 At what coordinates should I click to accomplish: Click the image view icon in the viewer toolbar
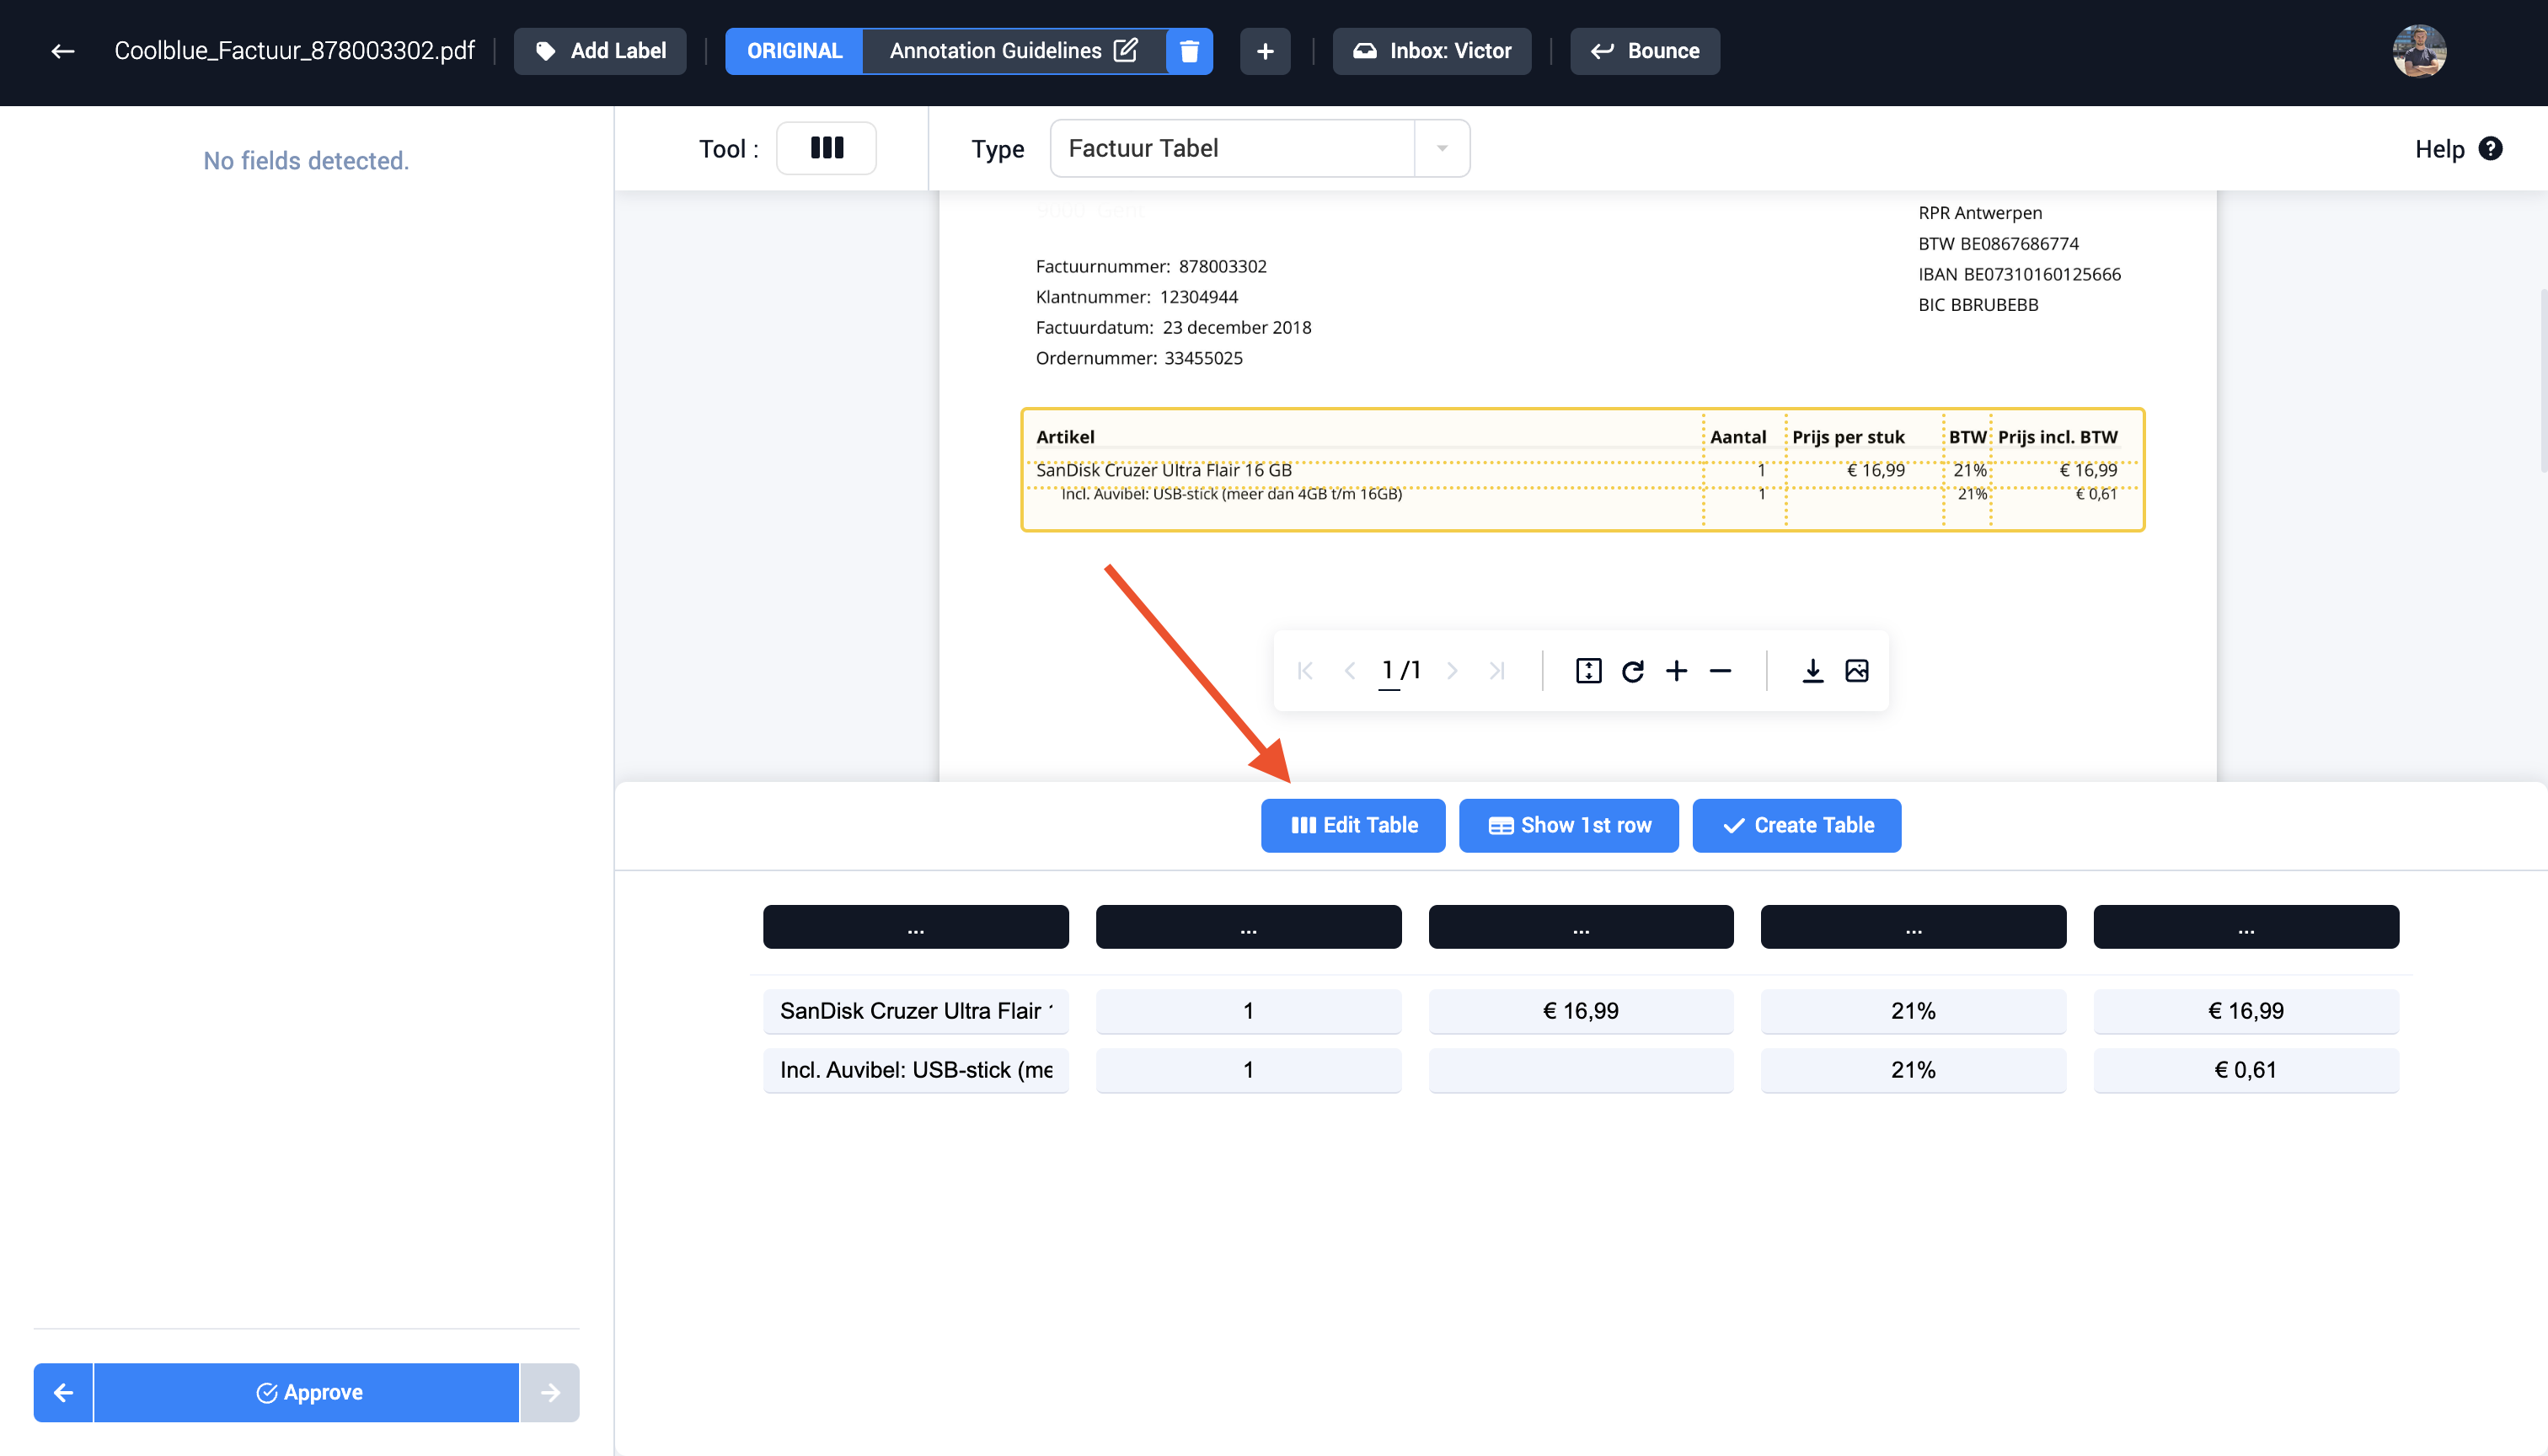coord(1857,671)
